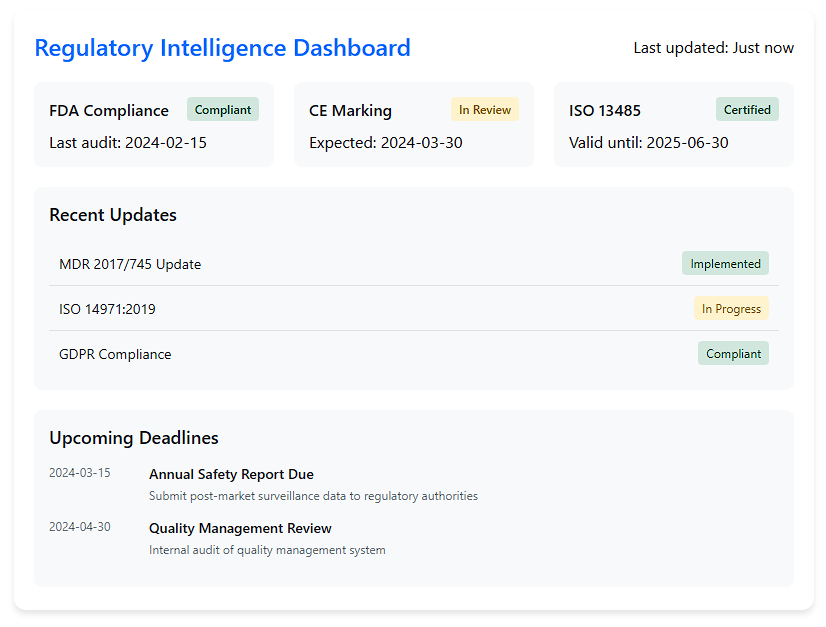The height and width of the screenshot is (627, 826).
Task: Click the In Review badge on CE Marking
Action: (x=485, y=110)
